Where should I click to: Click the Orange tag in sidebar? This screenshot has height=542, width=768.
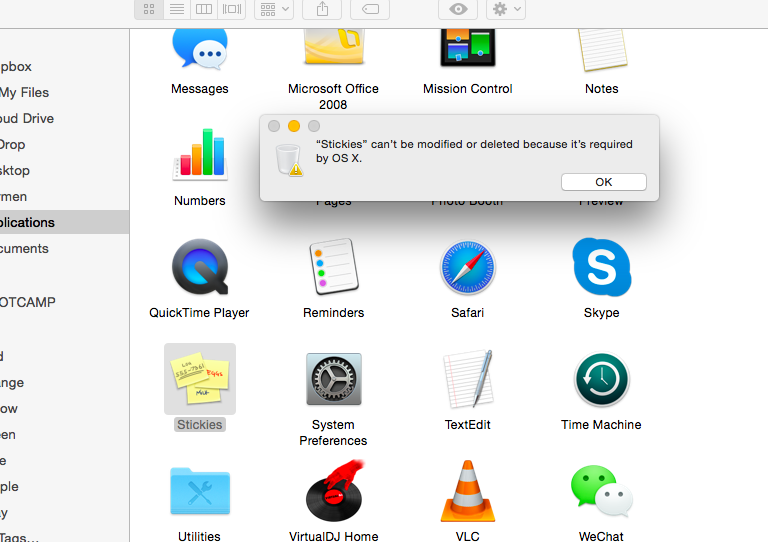[x=65, y=382]
